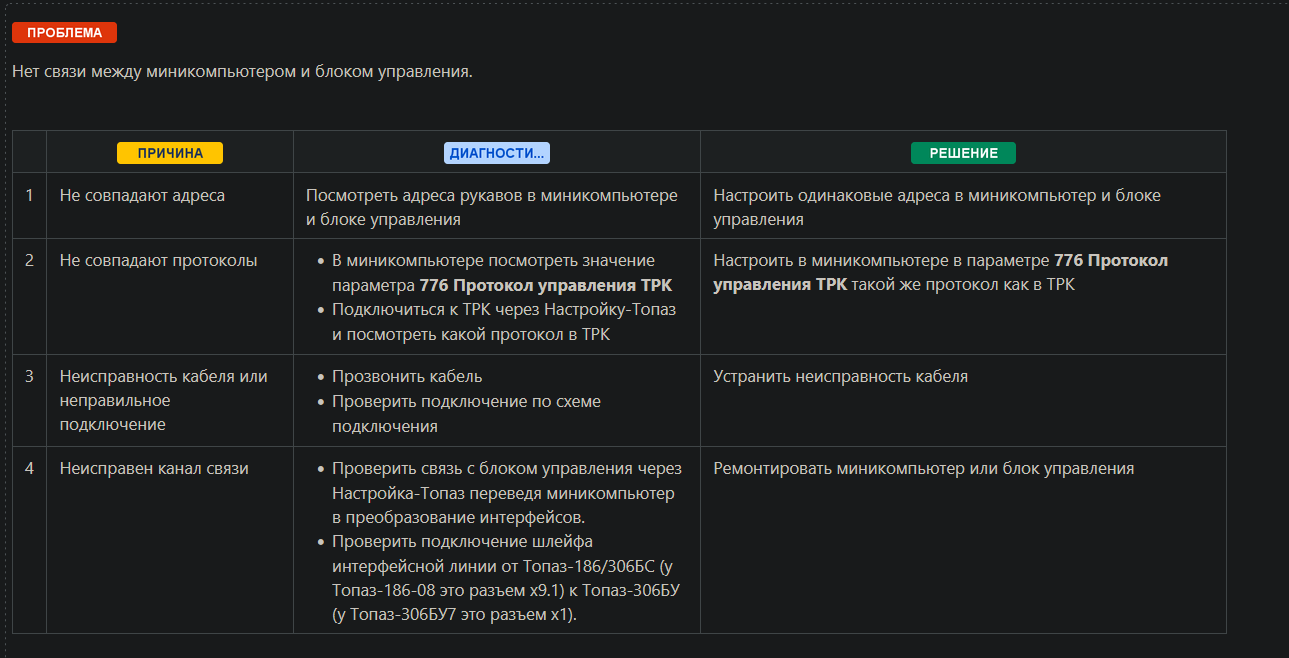Click bold '776 Протокол управления ТРК' in solution column
Image resolution: width=1289 pixels, height=658 pixels.
[x=940, y=272]
